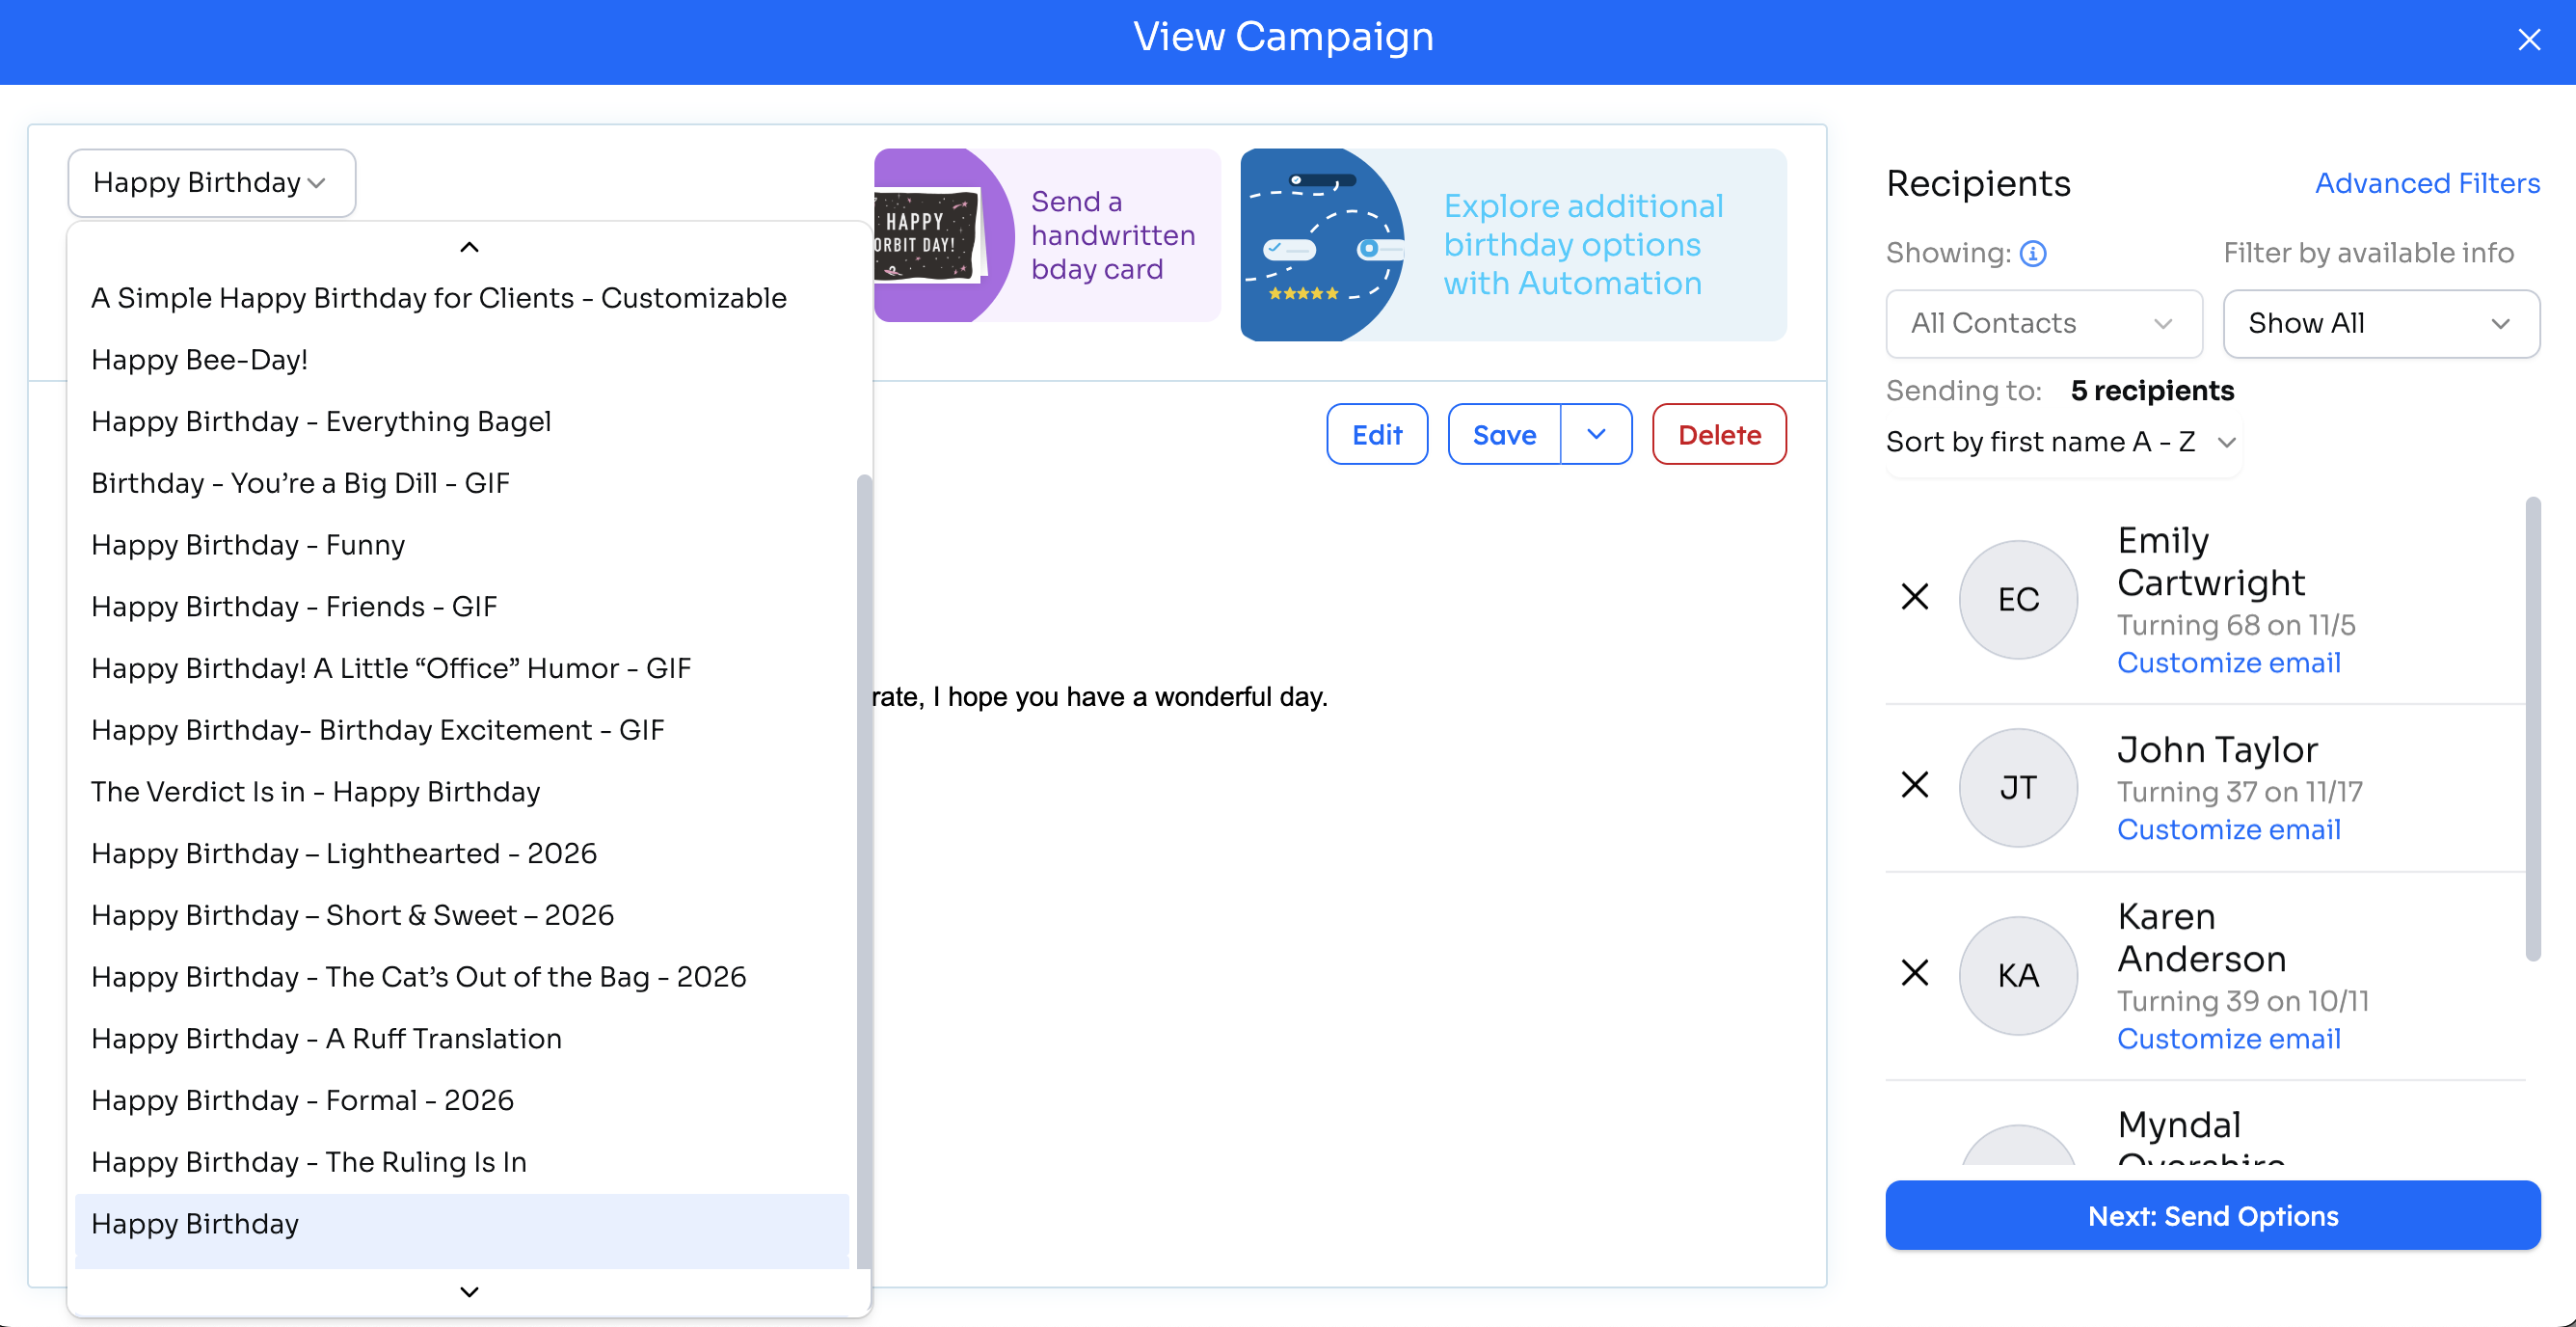The height and width of the screenshot is (1327, 2576).
Task: Select Happy Birthday - A Ruff Translation
Action: [x=462, y=1040]
